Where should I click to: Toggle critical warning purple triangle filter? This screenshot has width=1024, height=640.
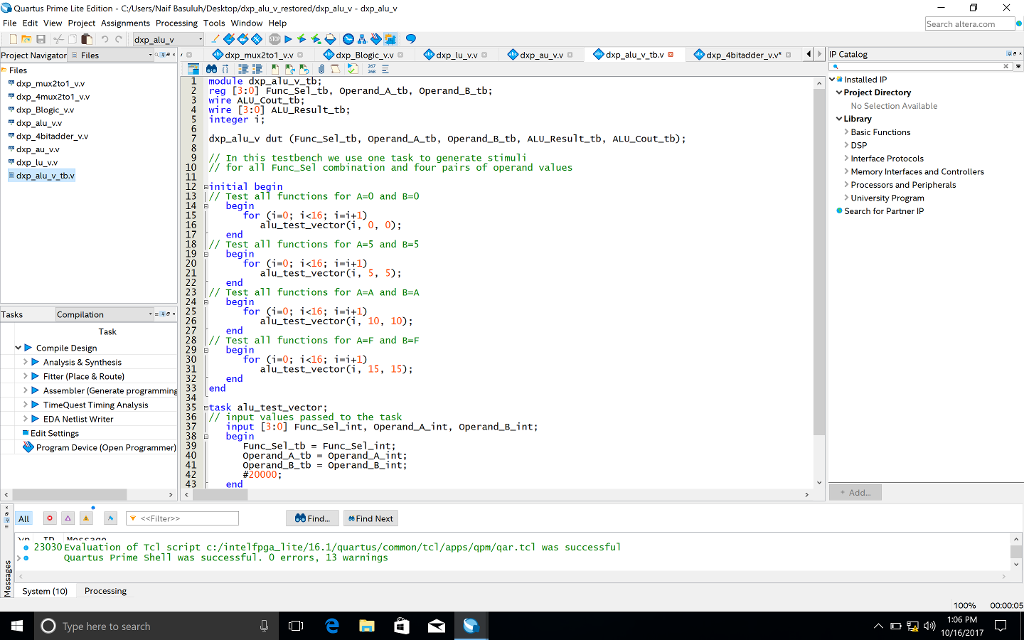[68, 519]
